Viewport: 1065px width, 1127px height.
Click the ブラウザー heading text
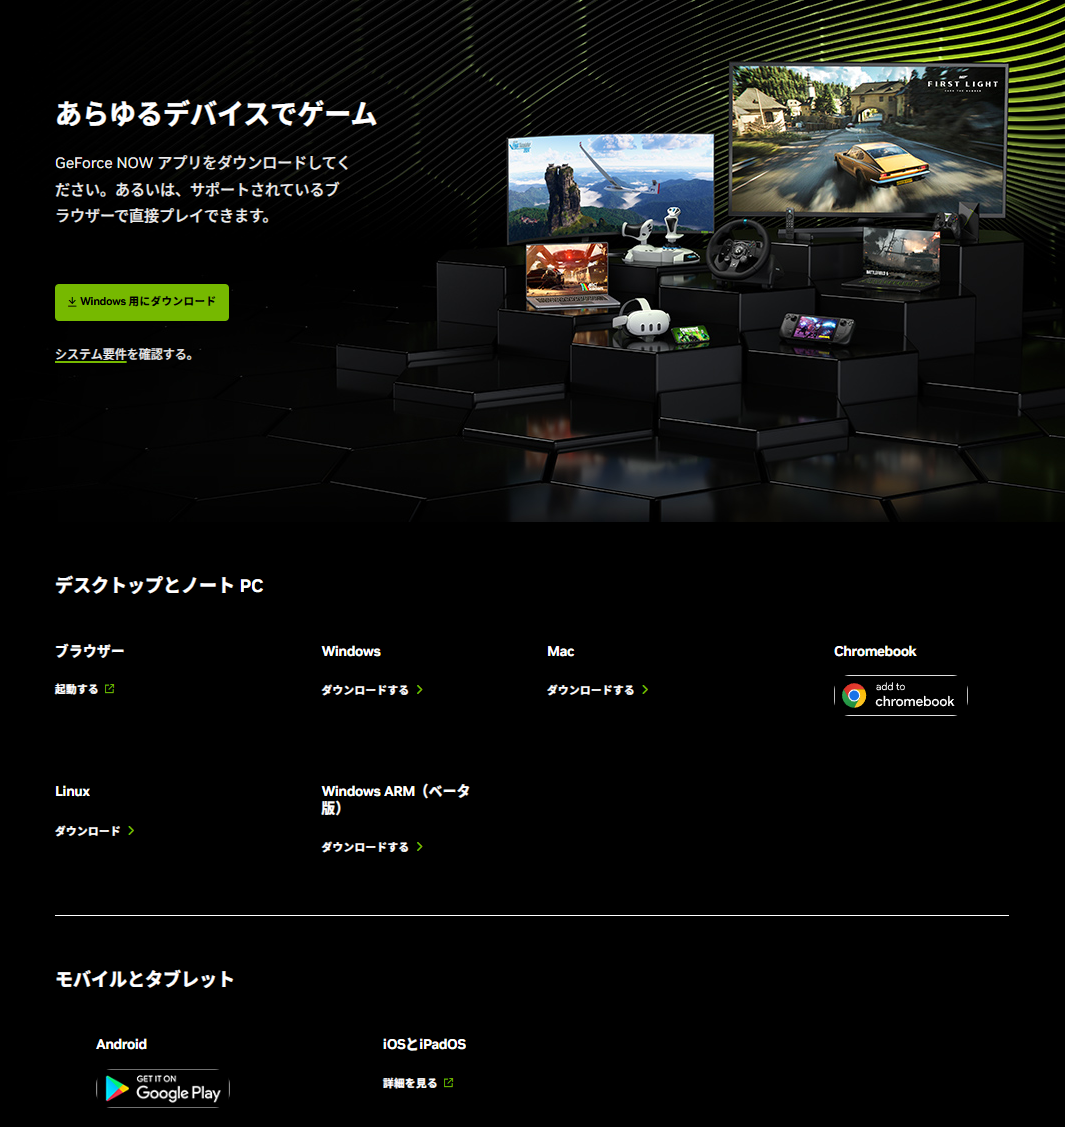coord(90,651)
